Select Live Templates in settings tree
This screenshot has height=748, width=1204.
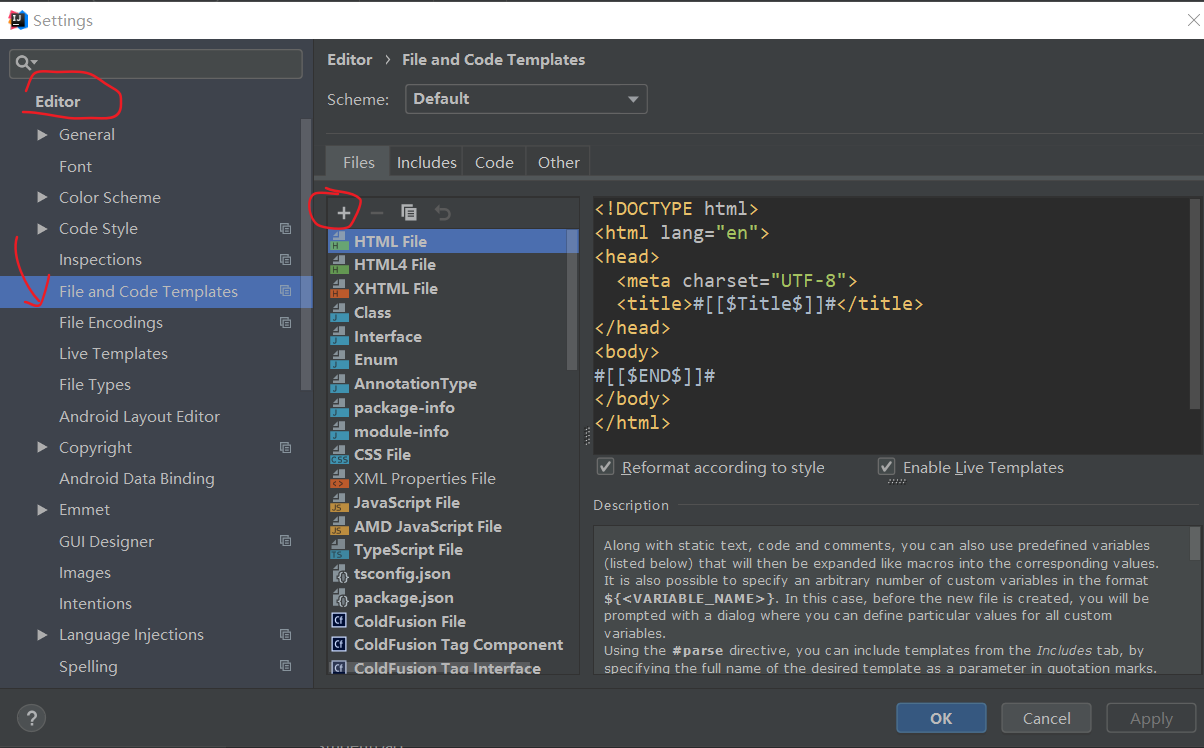click(x=113, y=354)
